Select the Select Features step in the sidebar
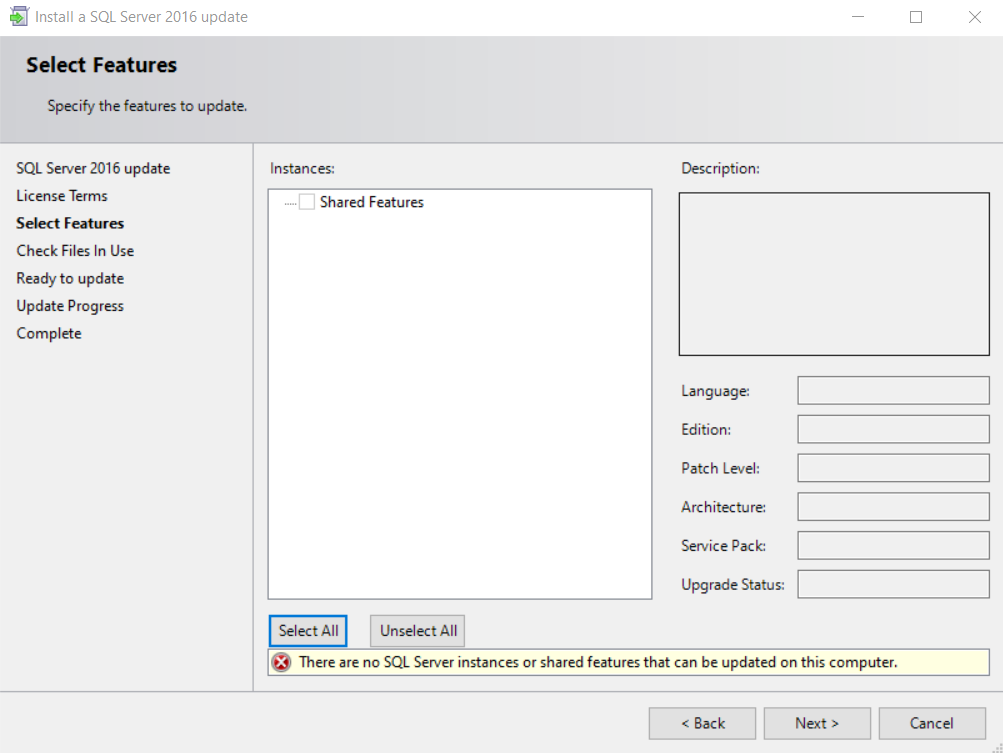This screenshot has height=753, width=1003. tap(70, 223)
